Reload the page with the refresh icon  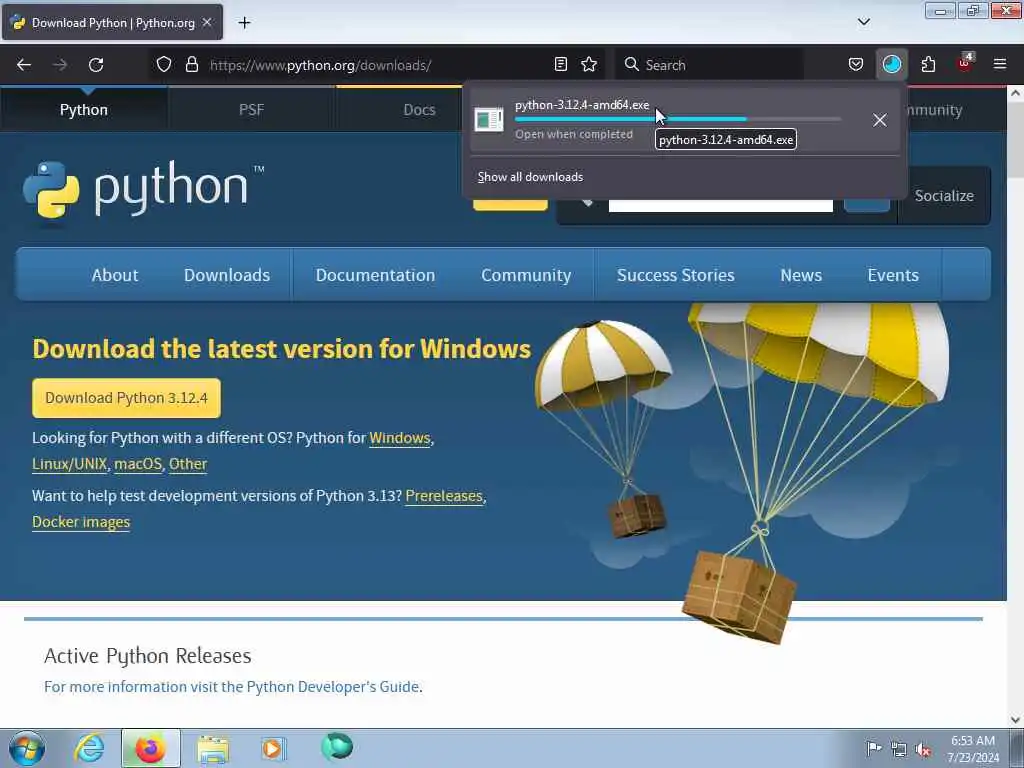[96, 65]
